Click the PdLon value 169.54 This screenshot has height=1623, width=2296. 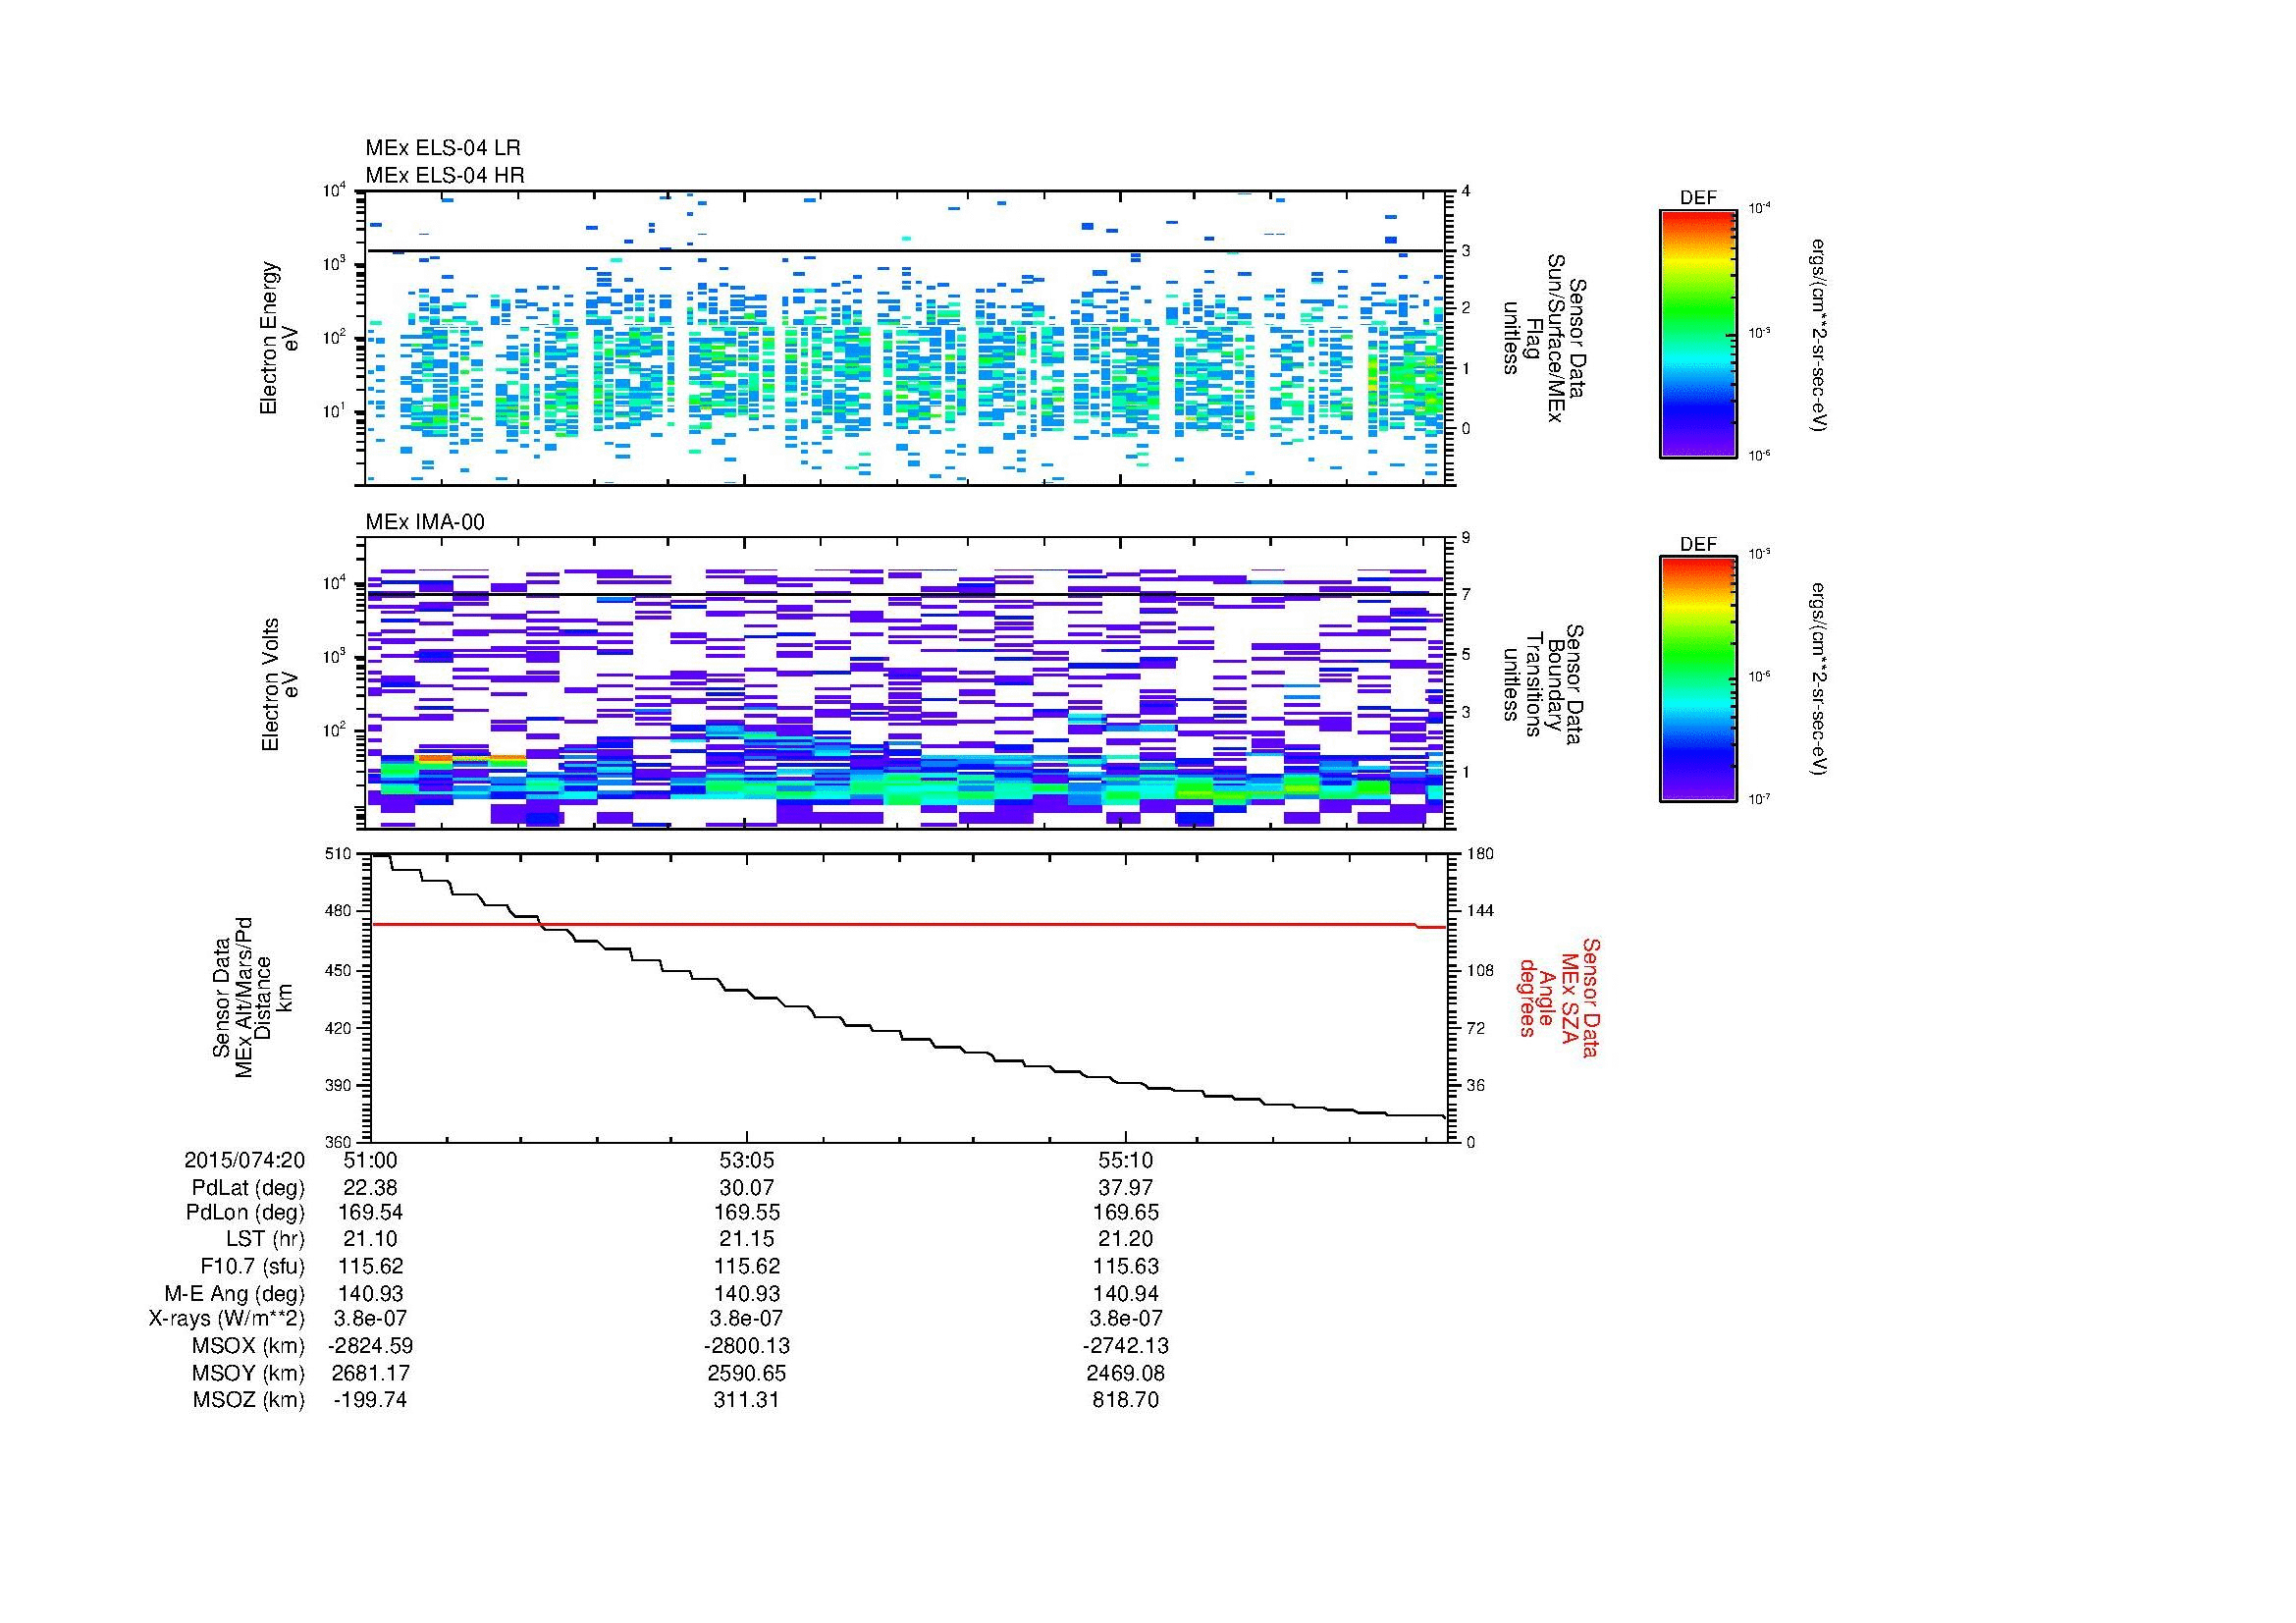(370, 1213)
